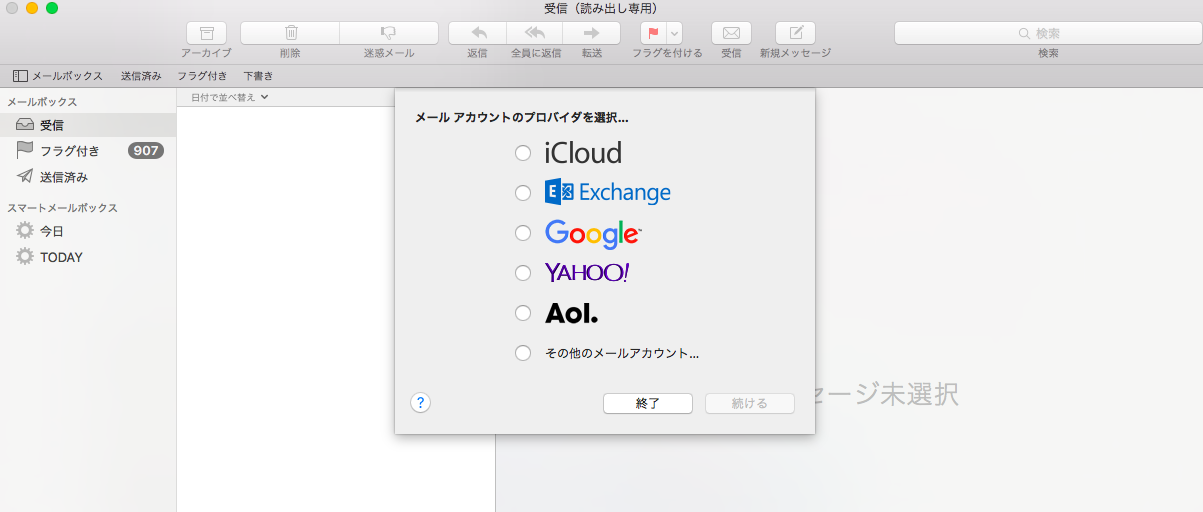The width and height of the screenshot is (1203, 512).
Task: Select the iCloud radio button
Action: 523,153
